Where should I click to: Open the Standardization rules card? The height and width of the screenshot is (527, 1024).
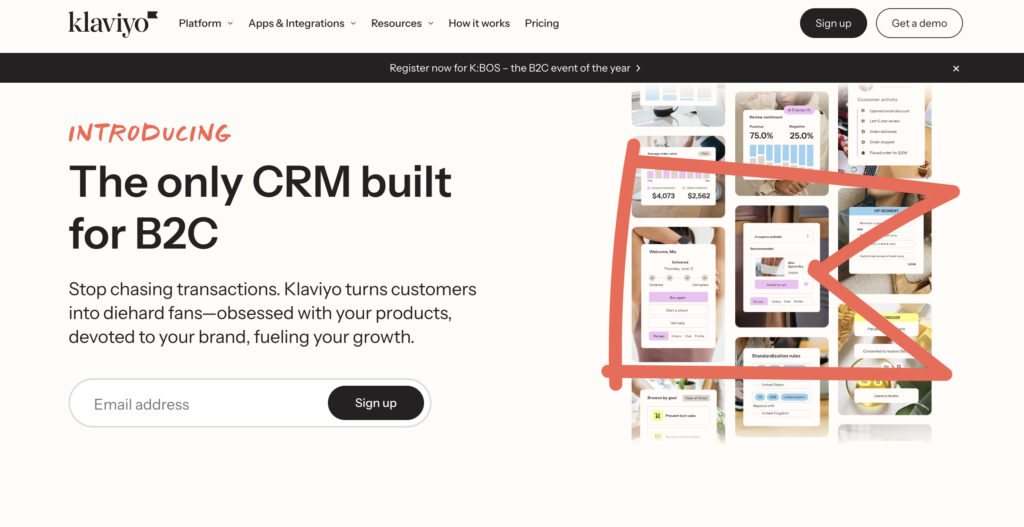tap(781, 385)
